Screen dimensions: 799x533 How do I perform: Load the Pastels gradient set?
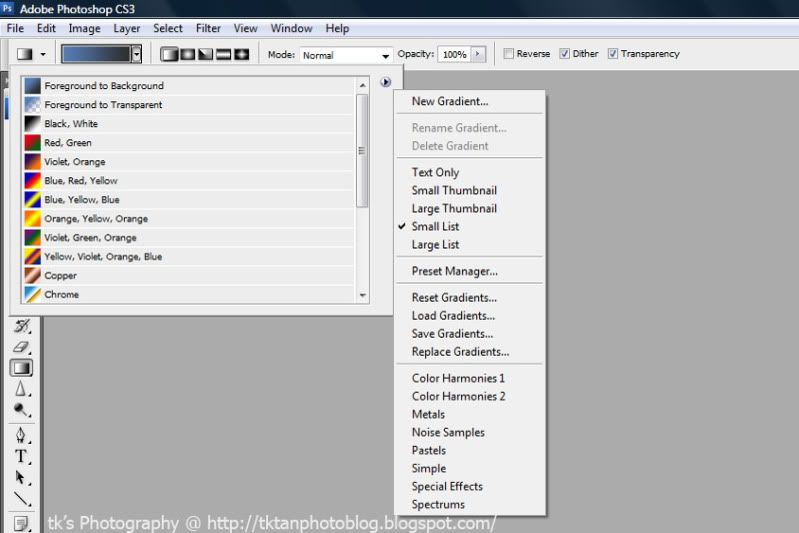pyautogui.click(x=470, y=451)
